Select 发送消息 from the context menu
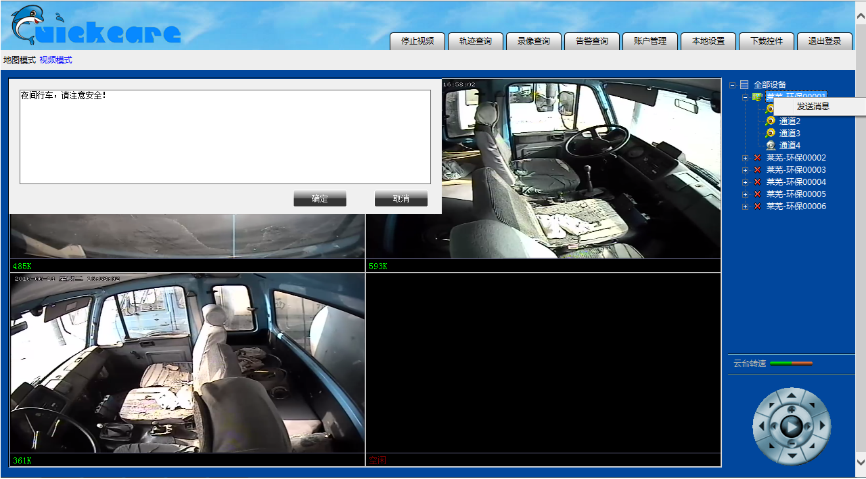This screenshot has height=479, width=866. [x=812, y=106]
